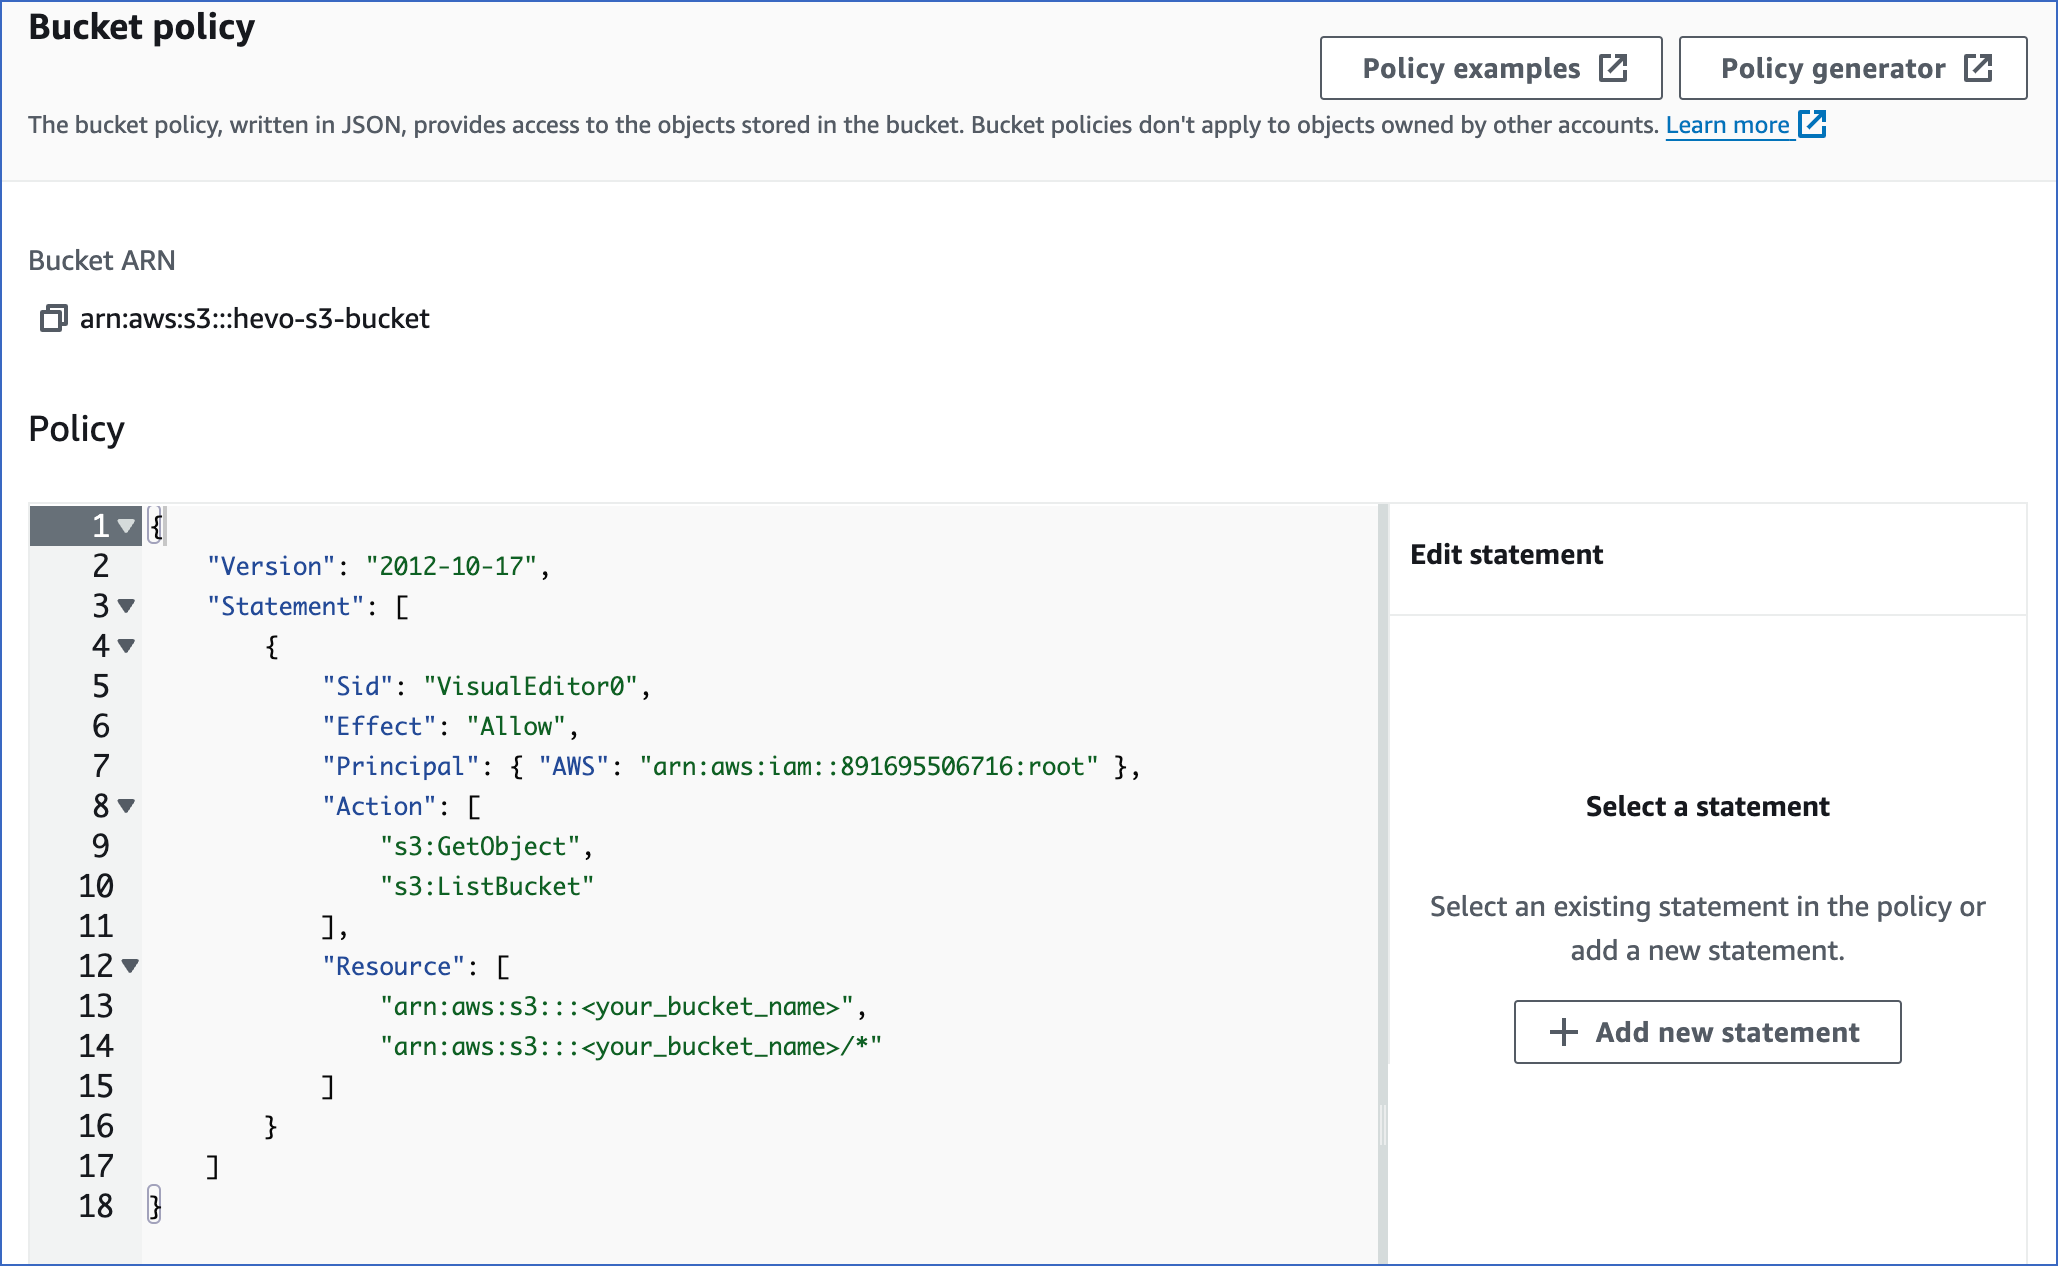This screenshot has width=2058, height=1266.
Task: Click the "Sid" key on line 5
Action: [358, 686]
